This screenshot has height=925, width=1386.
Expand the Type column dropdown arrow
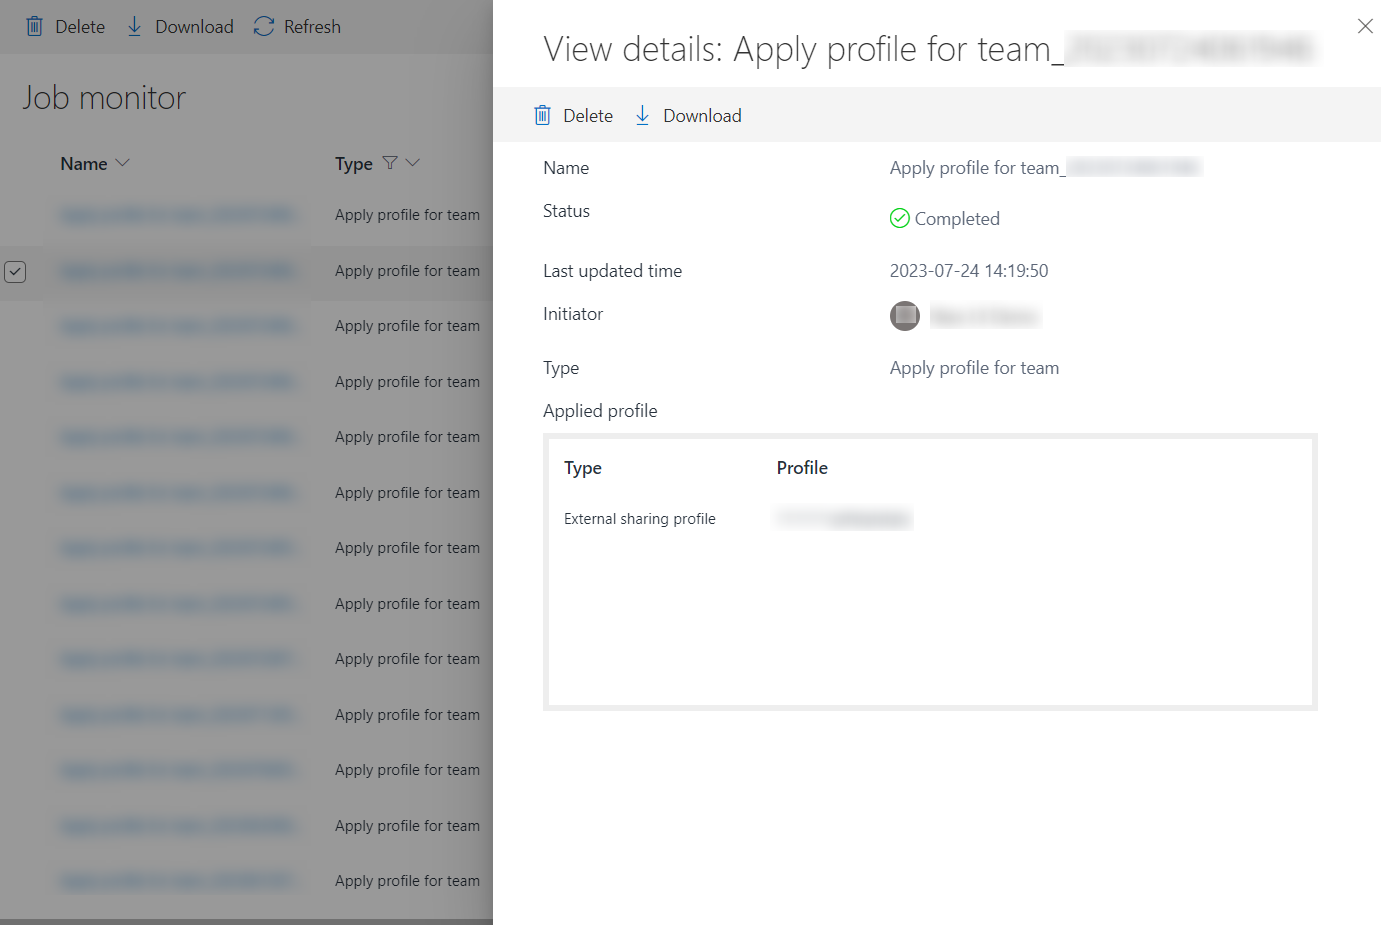click(411, 163)
